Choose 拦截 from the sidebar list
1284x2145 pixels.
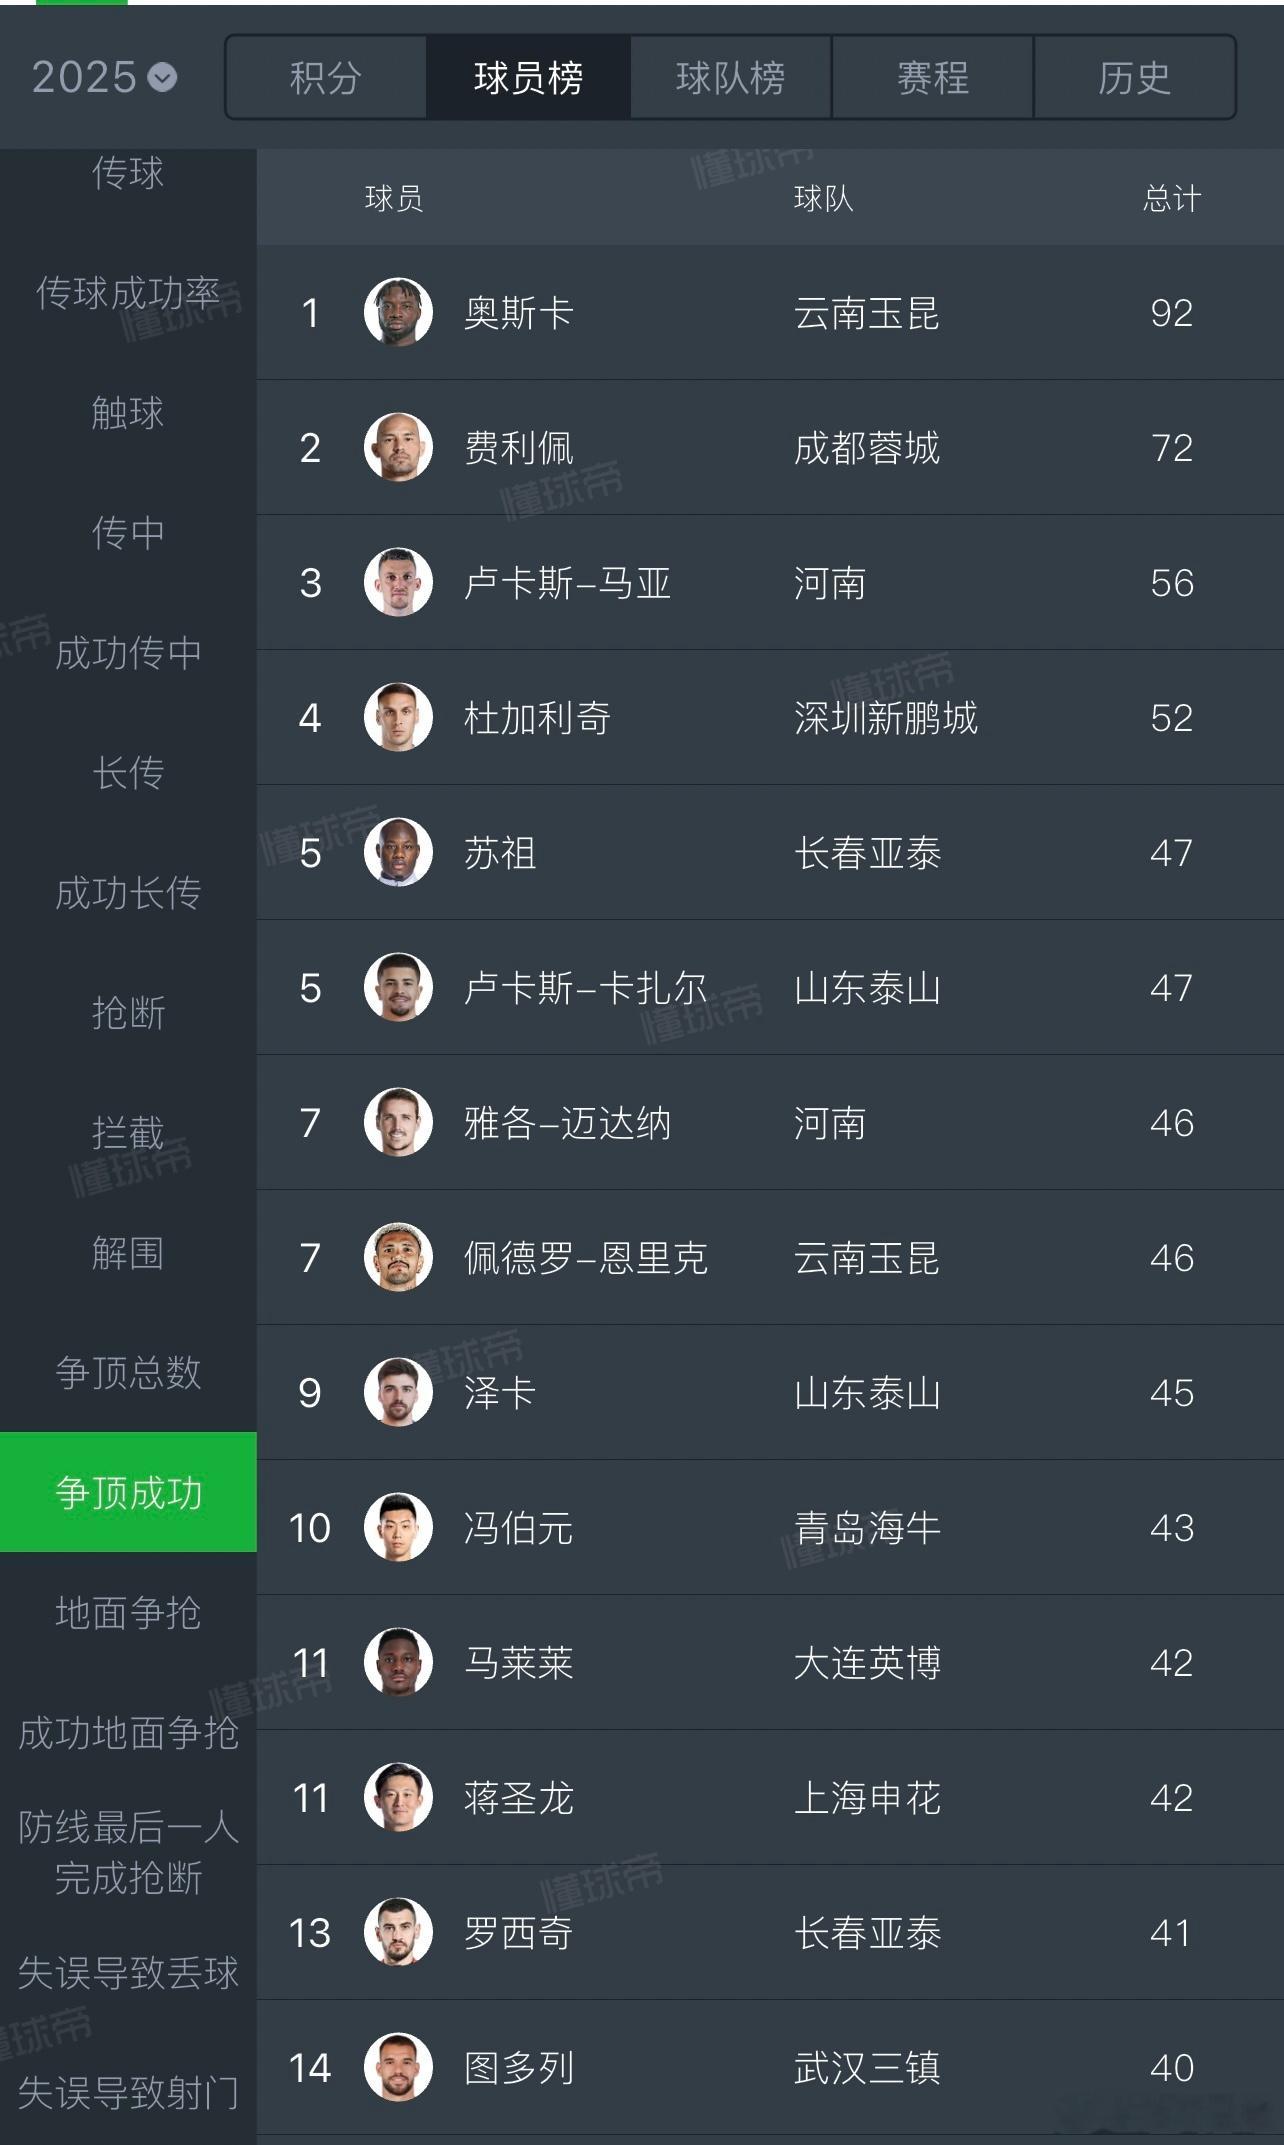(x=128, y=1132)
